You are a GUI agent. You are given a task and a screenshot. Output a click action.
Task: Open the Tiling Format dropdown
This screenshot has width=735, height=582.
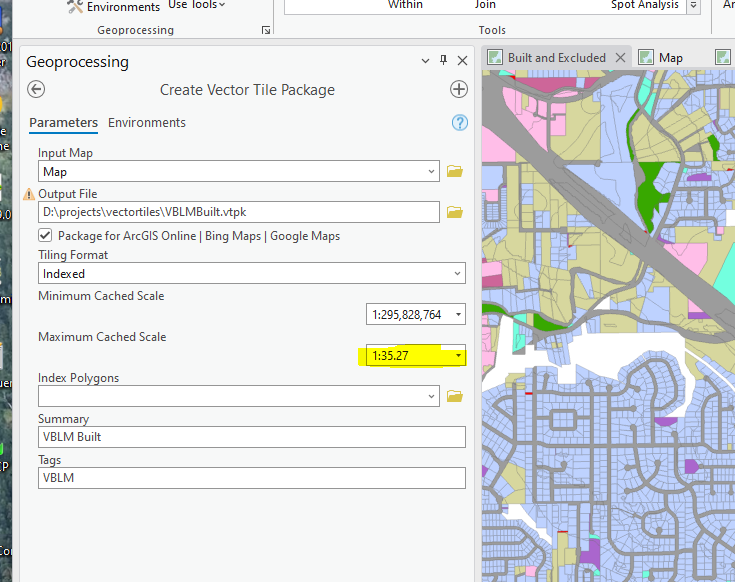pos(457,273)
